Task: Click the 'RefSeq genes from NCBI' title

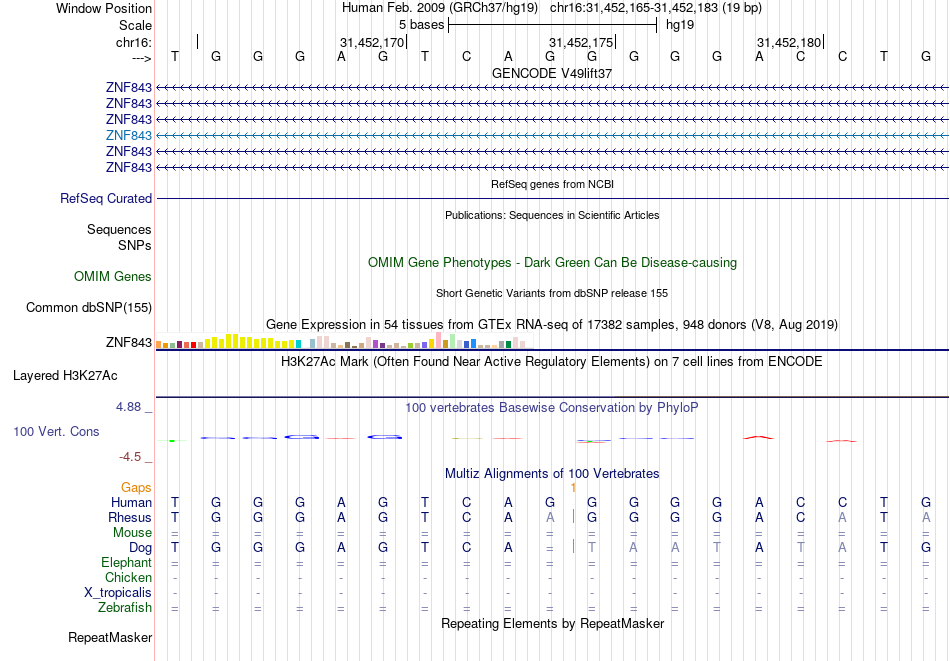Action: tap(552, 184)
